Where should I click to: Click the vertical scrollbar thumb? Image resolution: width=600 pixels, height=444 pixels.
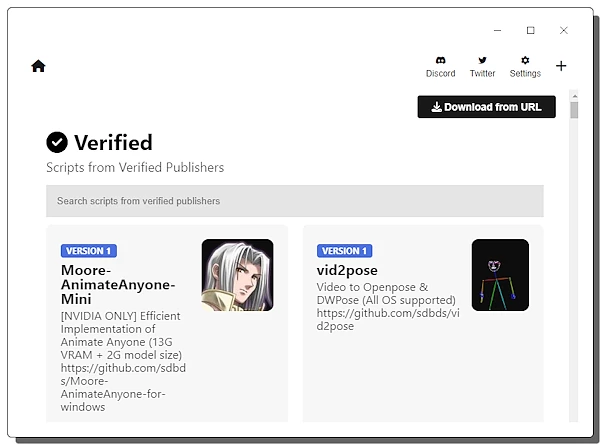574,110
